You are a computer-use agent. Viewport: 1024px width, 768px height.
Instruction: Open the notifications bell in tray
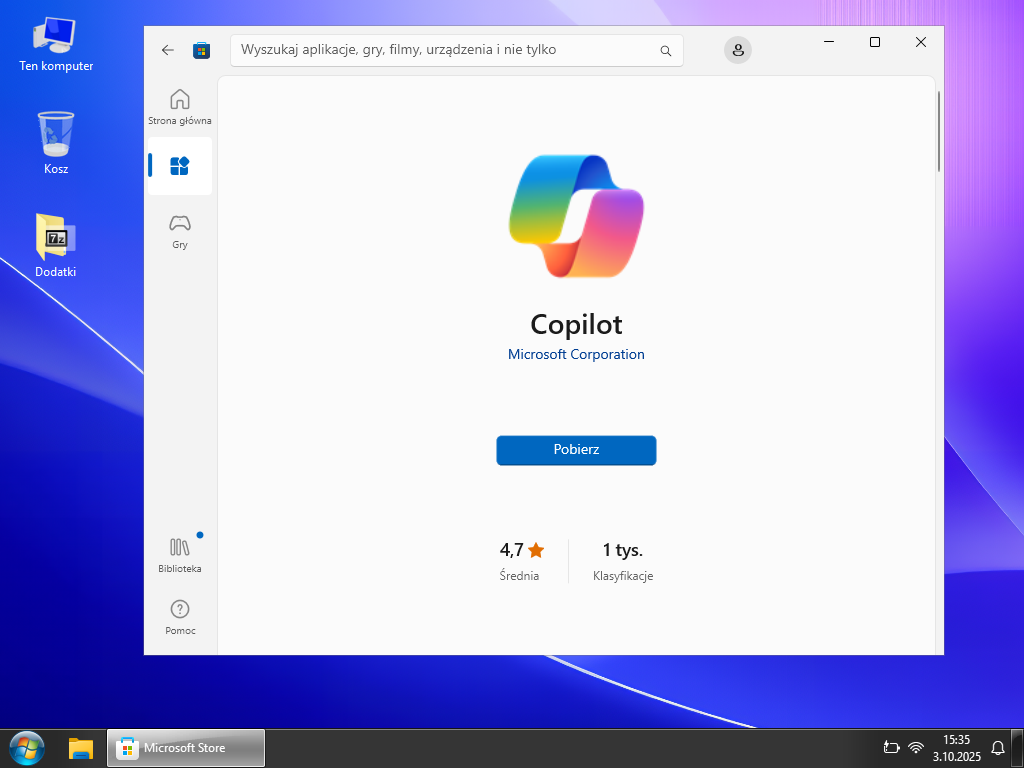click(997, 747)
